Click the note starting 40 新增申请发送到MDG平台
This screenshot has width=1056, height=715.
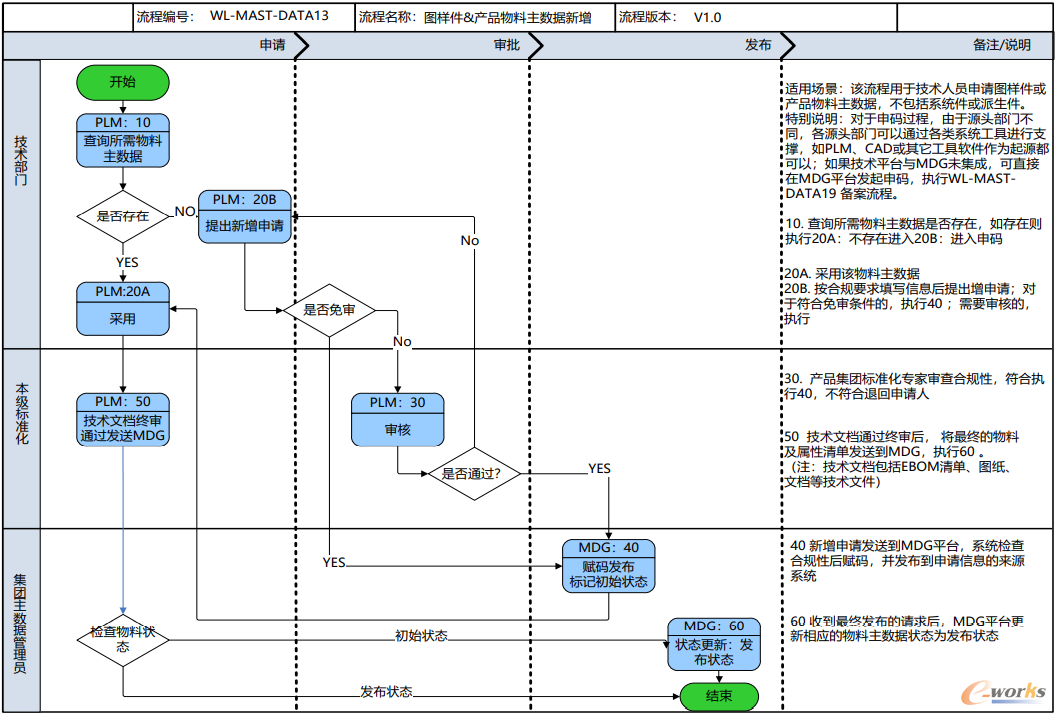tap(906, 559)
